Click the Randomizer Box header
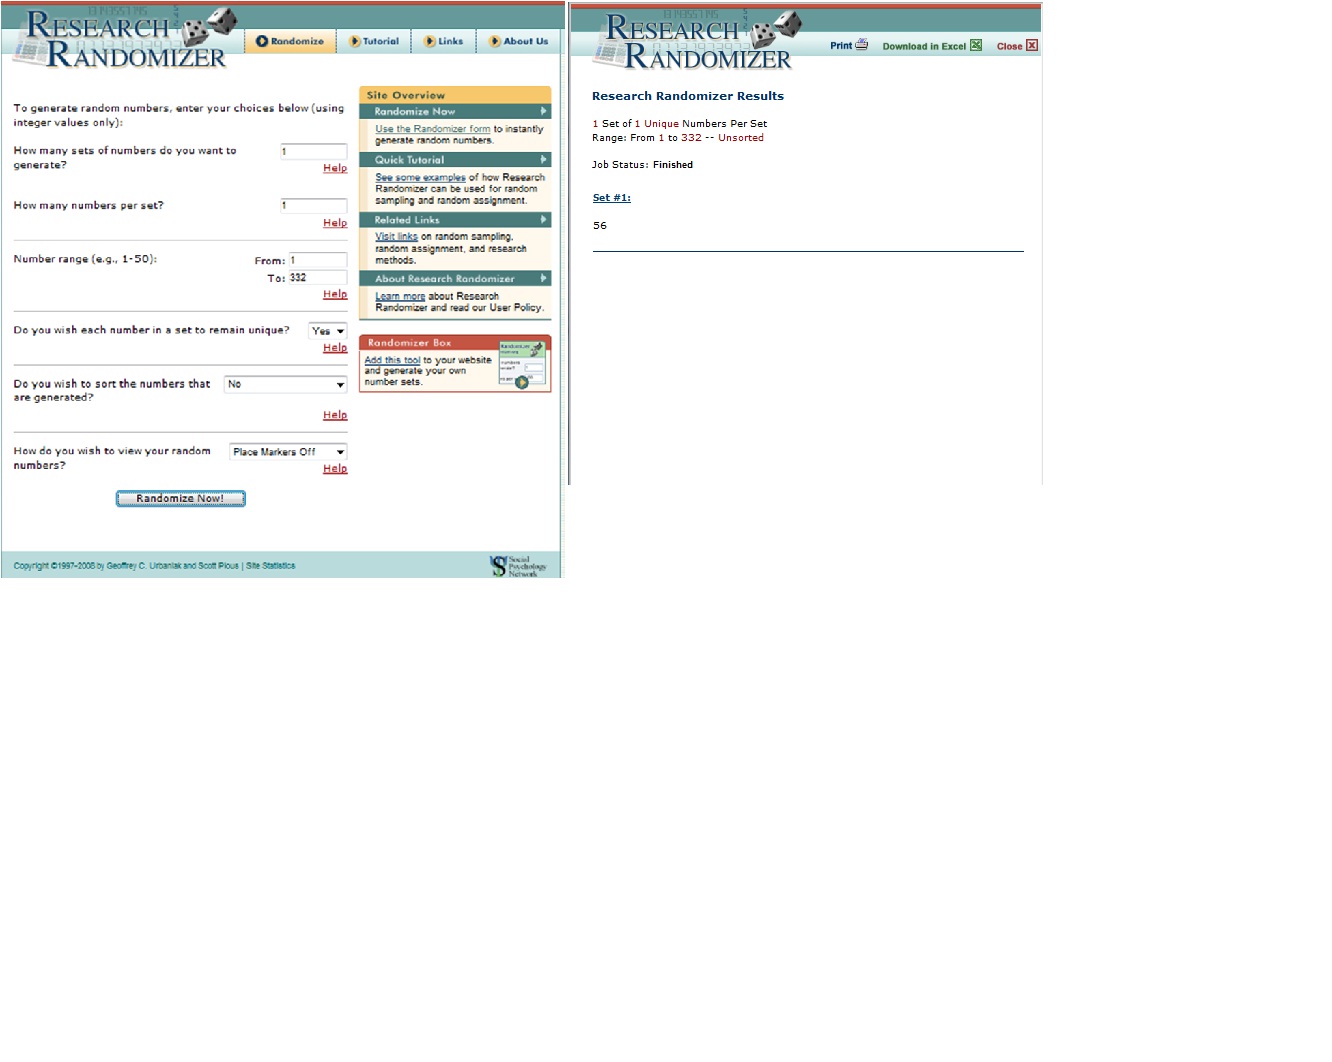1332x1062 pixels. [455, 342]
